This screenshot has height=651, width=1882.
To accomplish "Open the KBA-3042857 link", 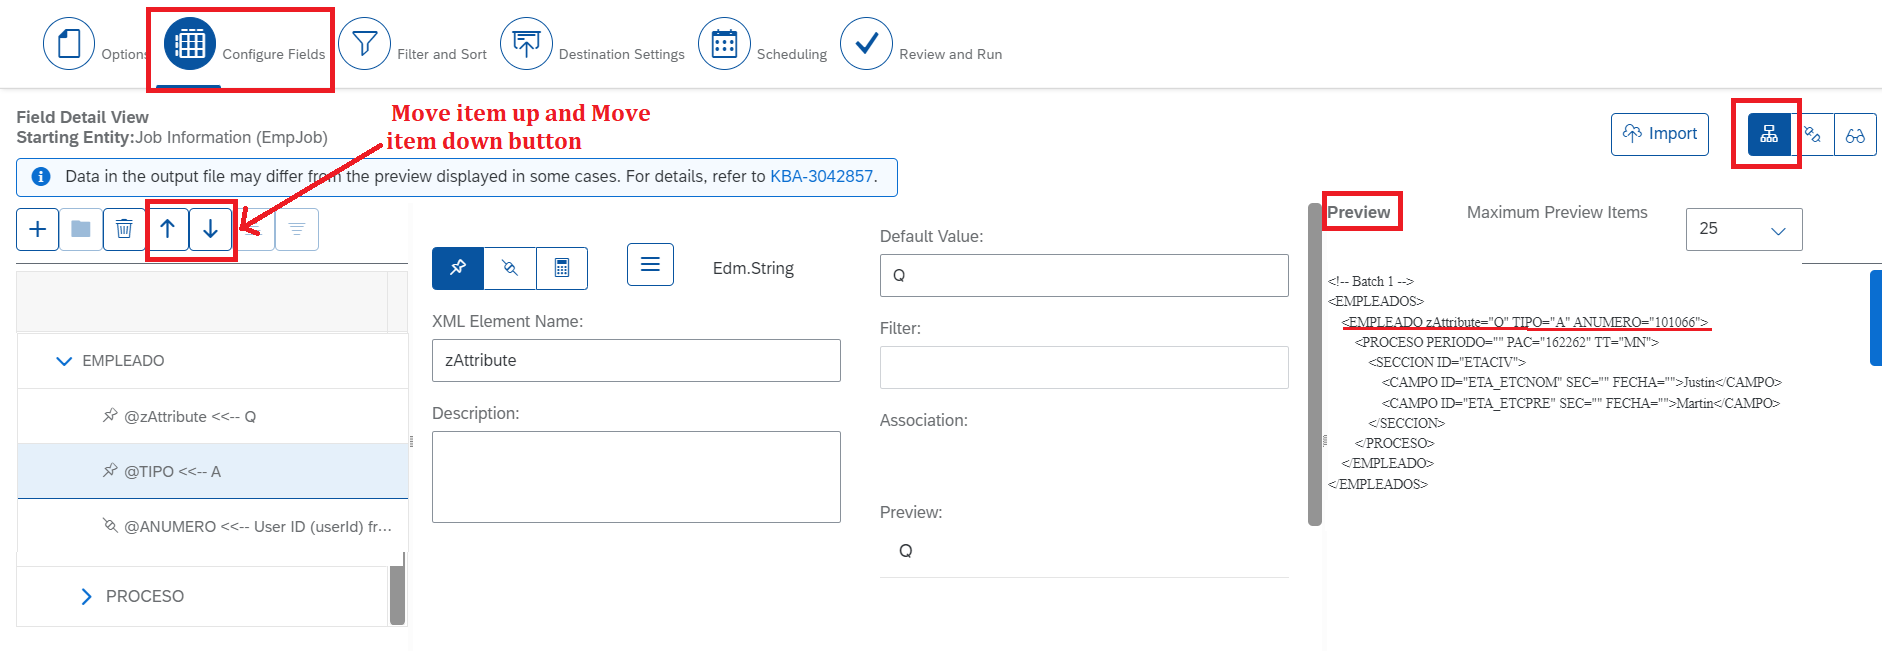I will (821, 176).
